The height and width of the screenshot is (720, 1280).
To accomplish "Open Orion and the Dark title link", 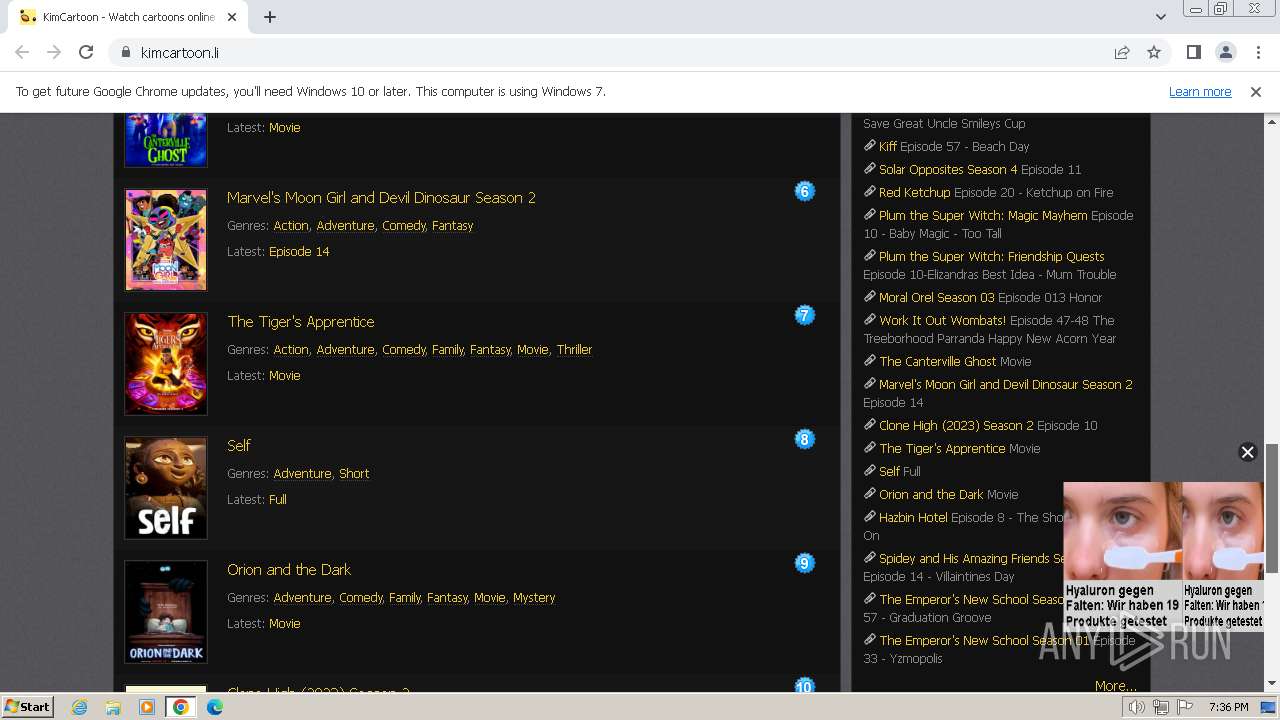I will tap(289, 569).
